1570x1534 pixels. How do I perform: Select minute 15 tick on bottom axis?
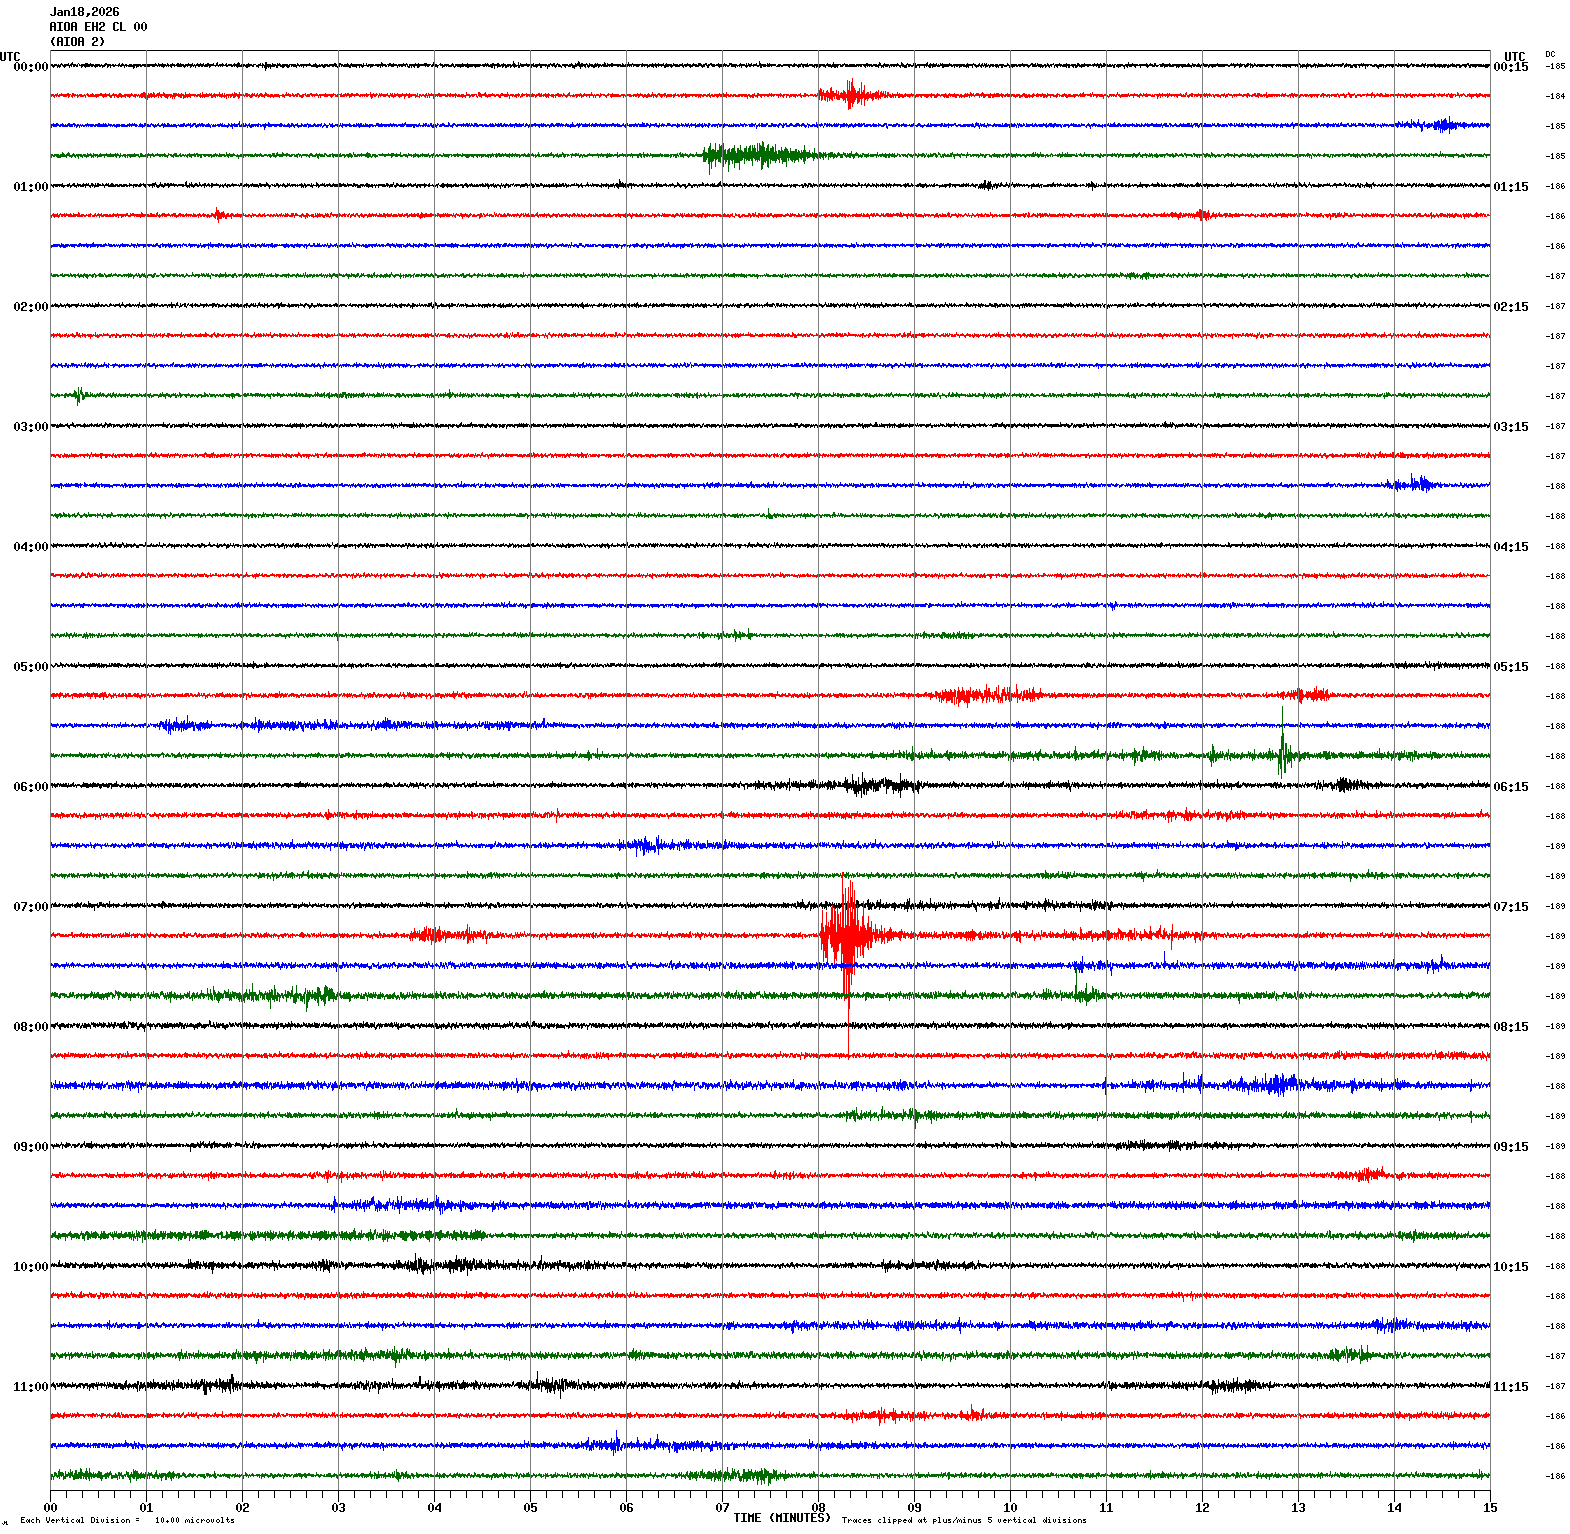pyautogui.click(x=1489, y=1508)
